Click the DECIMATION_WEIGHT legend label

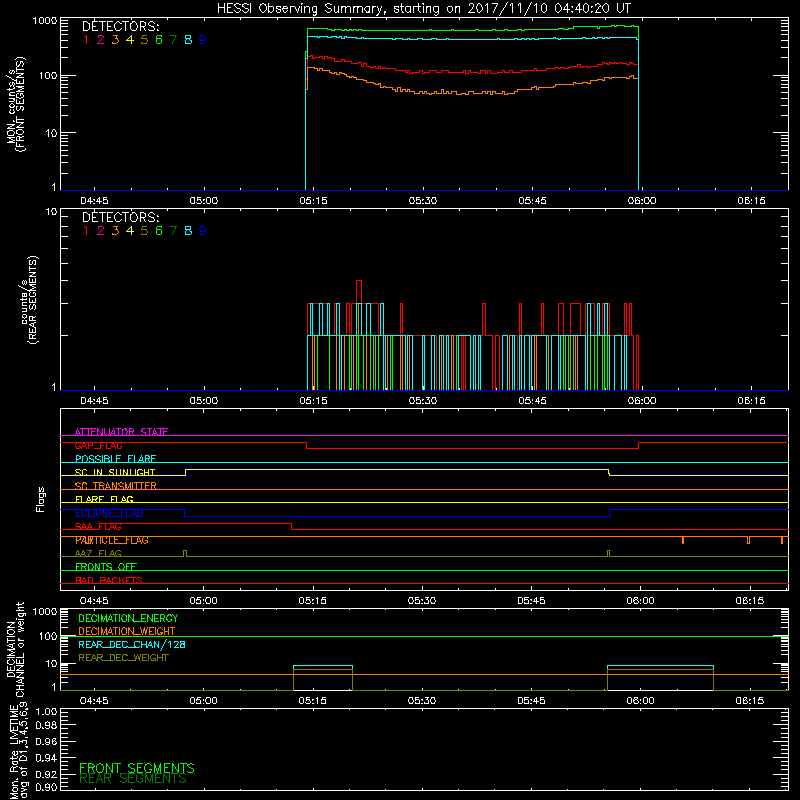tap(127, 632)
